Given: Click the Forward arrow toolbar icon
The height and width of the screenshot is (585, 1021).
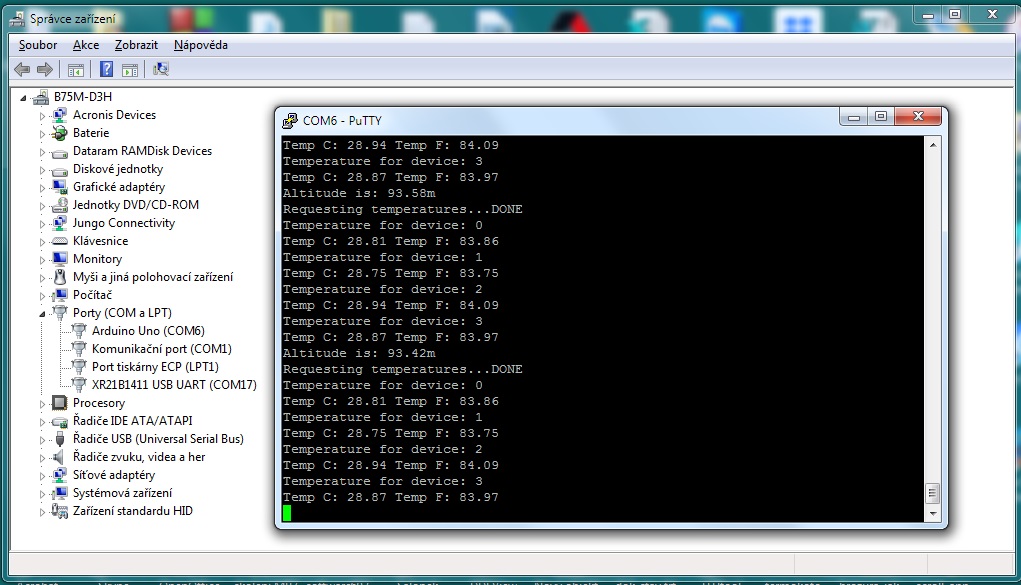Looking at the screenshot, I should pyautogui.click(x=45, y=70).
